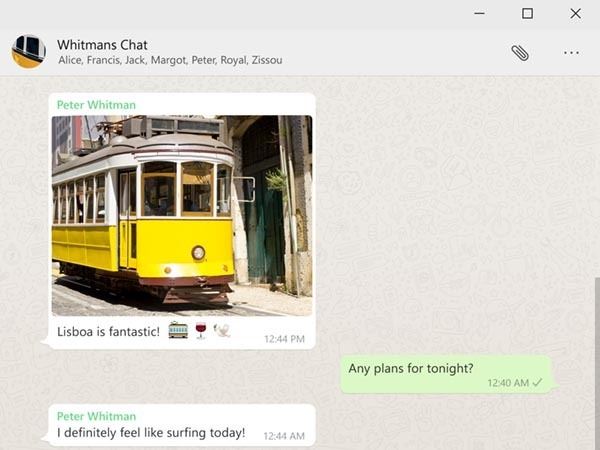Open the attachment paperclip menu
The image size is (600, 450).
point(520,53)
